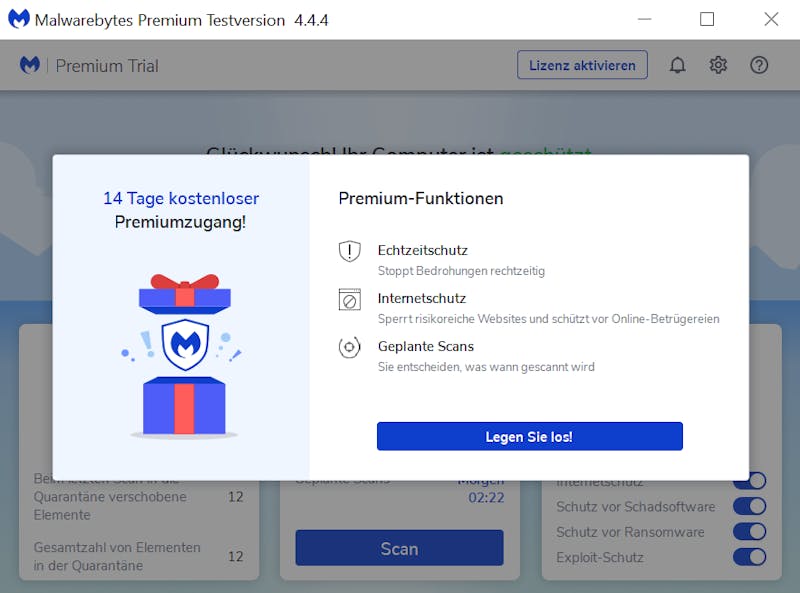The width and height of the screenshot is (800, 593).
Task: Click "Stoppt Bedrohungen rechtzeitig" description
Action: (x=461, y=271)
